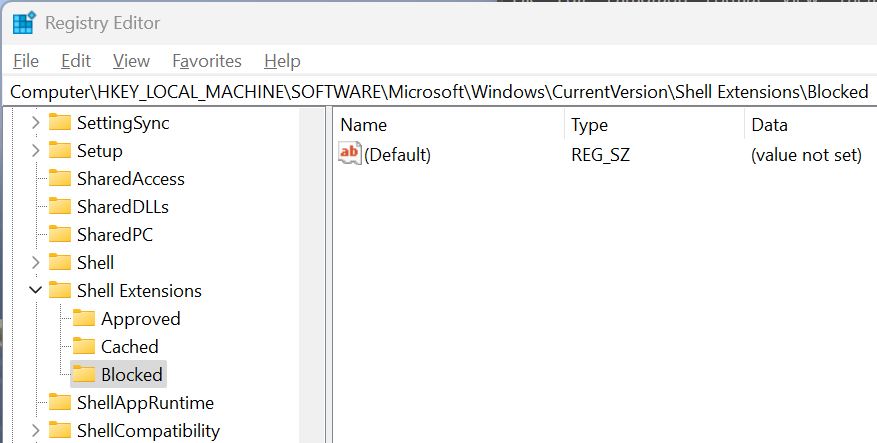Click the ShellAppRuntime folder icon
The height and width of the screenshot is (443, 877).
60,402
